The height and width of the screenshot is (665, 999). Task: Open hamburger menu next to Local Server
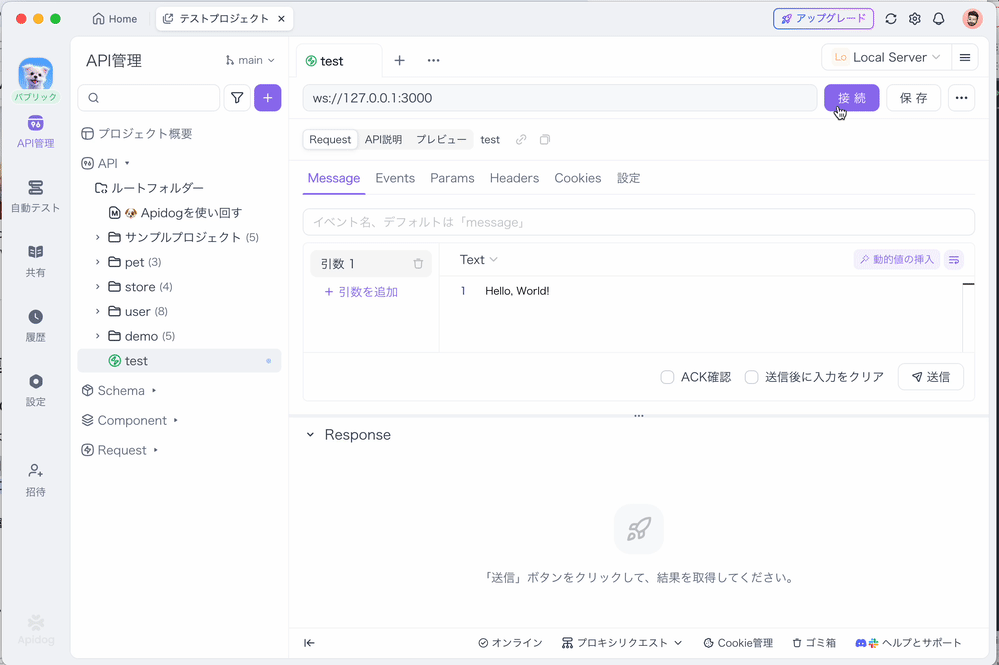click(965, 57)
